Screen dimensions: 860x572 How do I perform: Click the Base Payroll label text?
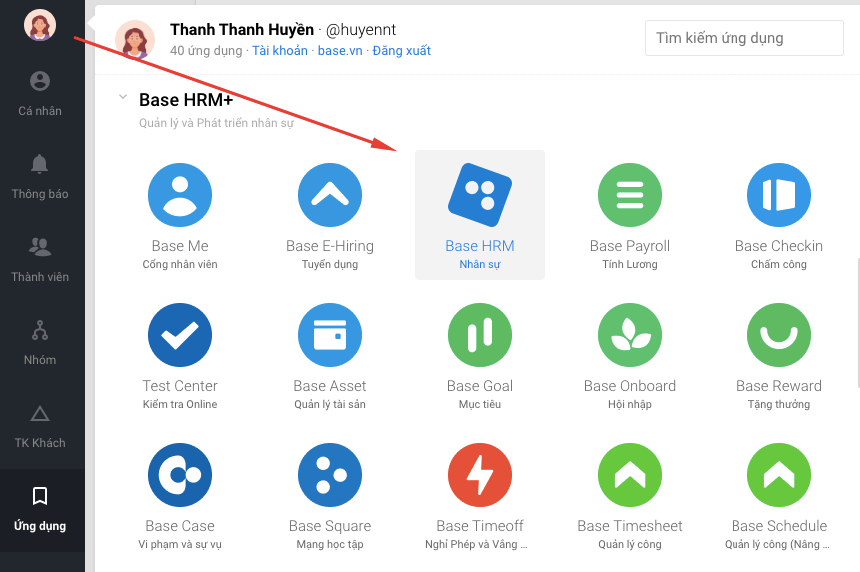click(x=630, y=246)
